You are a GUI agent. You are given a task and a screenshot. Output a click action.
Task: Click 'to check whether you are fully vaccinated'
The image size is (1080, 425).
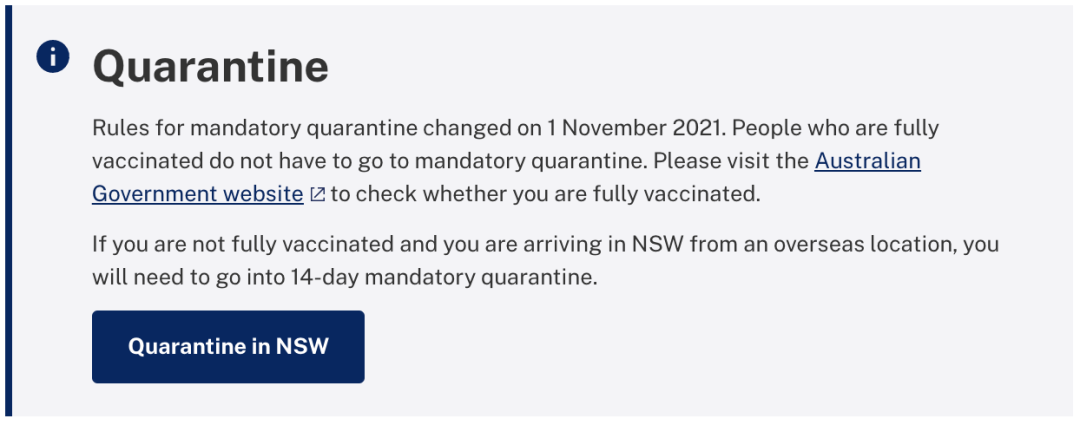[x=545, y=194]
